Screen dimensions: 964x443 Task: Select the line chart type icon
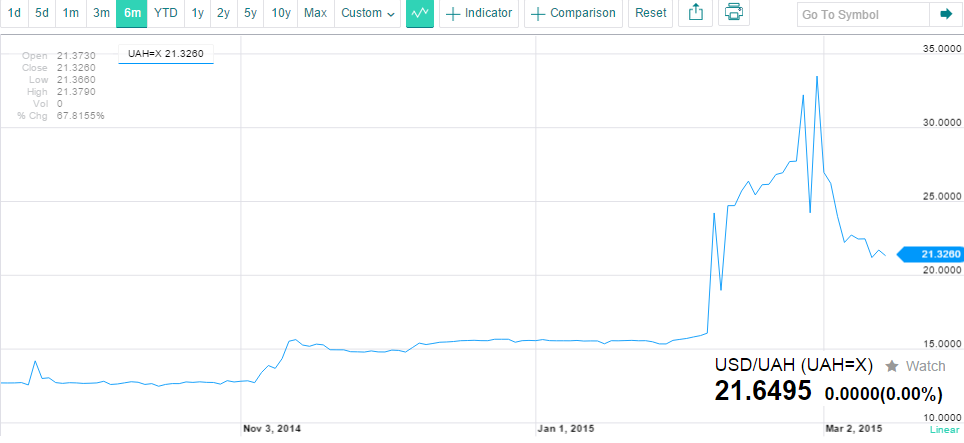tap(420, 14)
